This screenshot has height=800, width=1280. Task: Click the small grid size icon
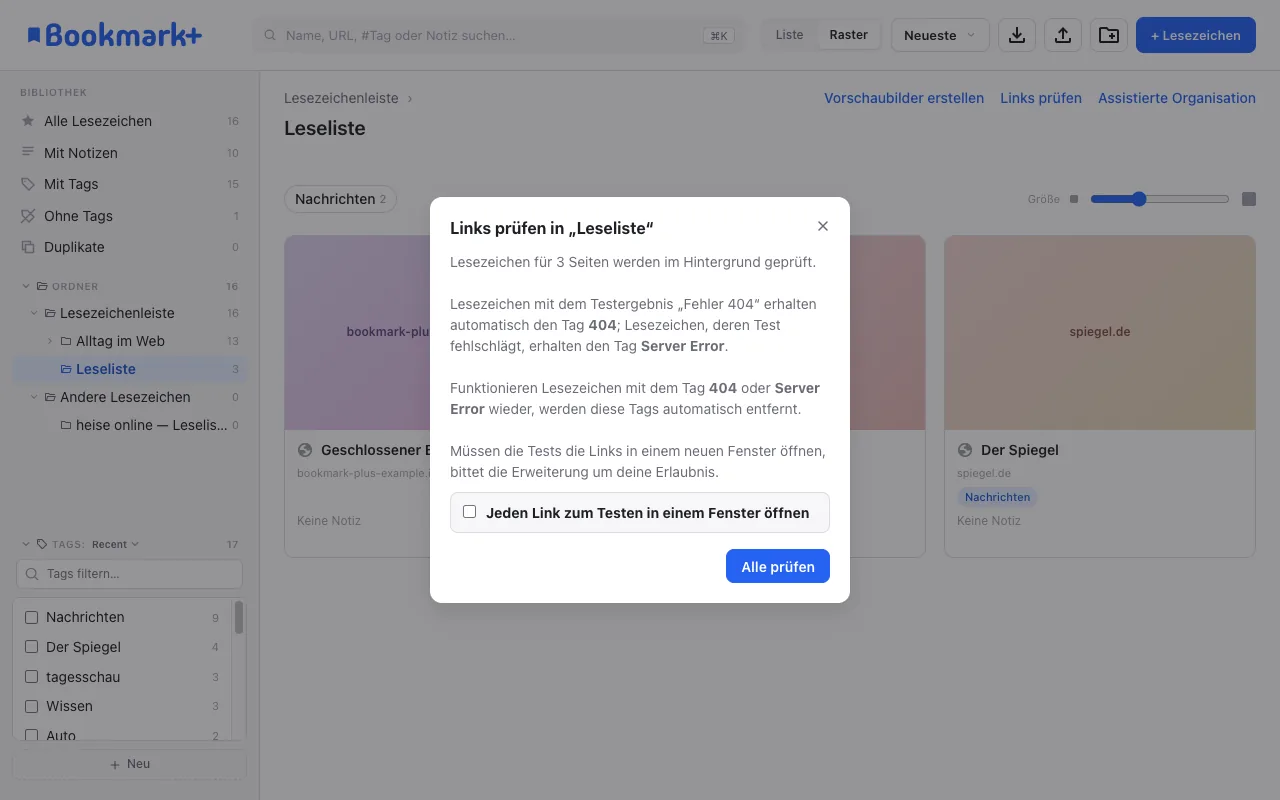pyautogui.click(x=1074, y=199)
